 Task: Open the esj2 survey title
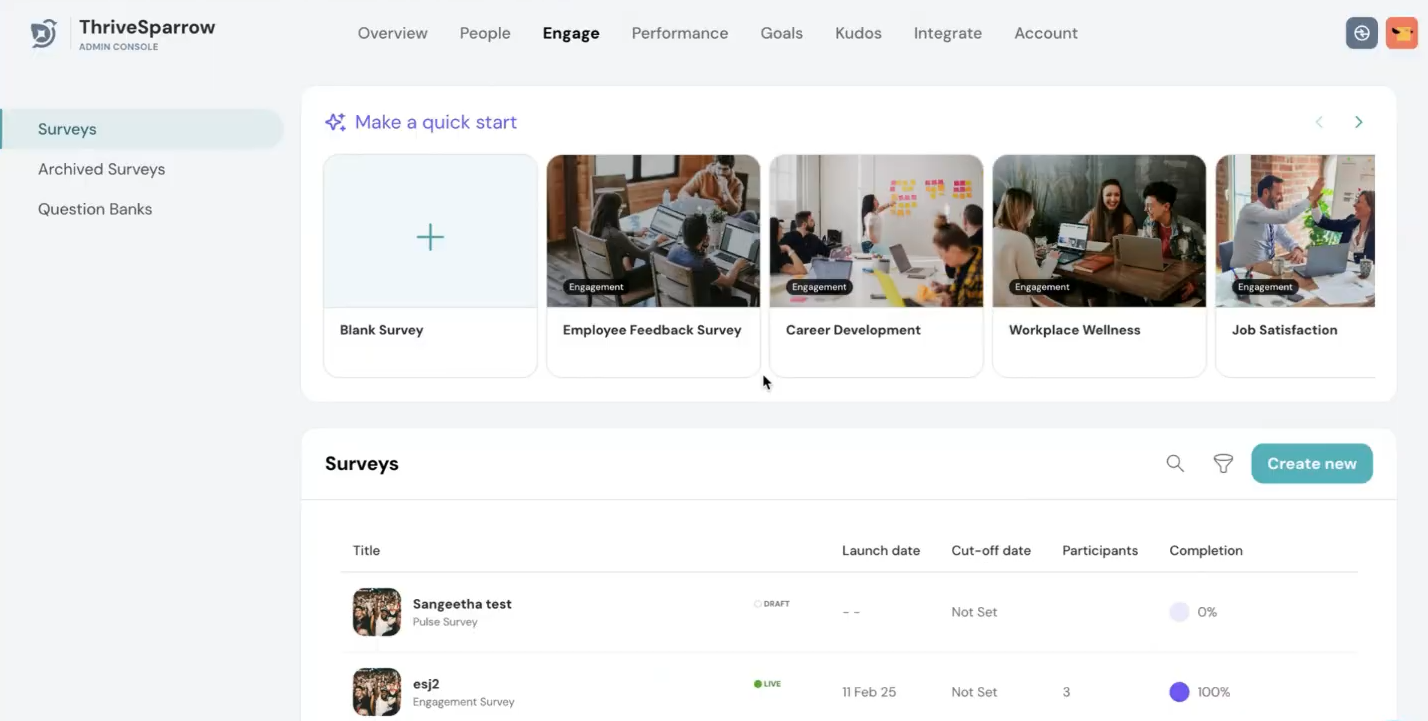[x=426, y=684]
